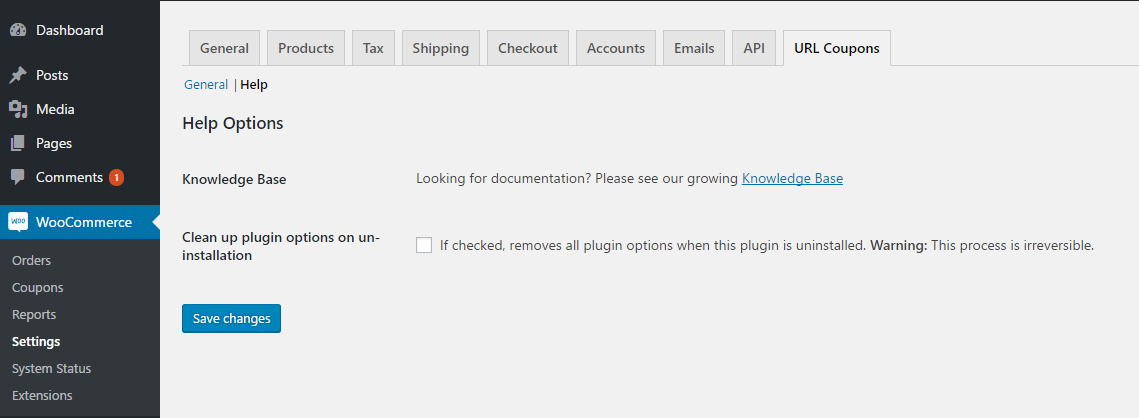Click the Pages icon in sidebar
This screenshot has height=418, width=1139.
point(18,144)
